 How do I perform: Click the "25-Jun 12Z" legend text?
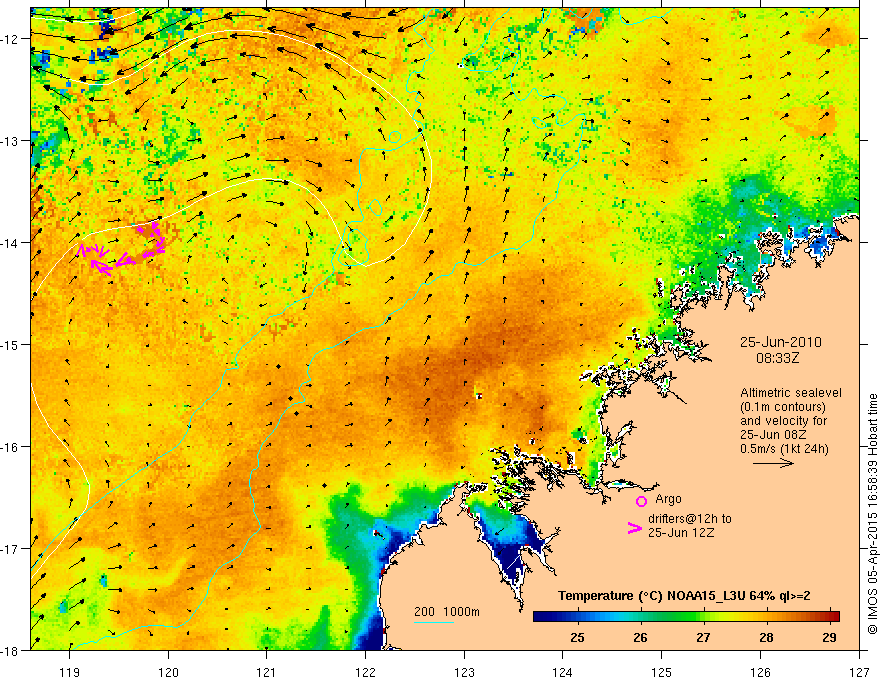pyautogui.click(x=681, y=532)
